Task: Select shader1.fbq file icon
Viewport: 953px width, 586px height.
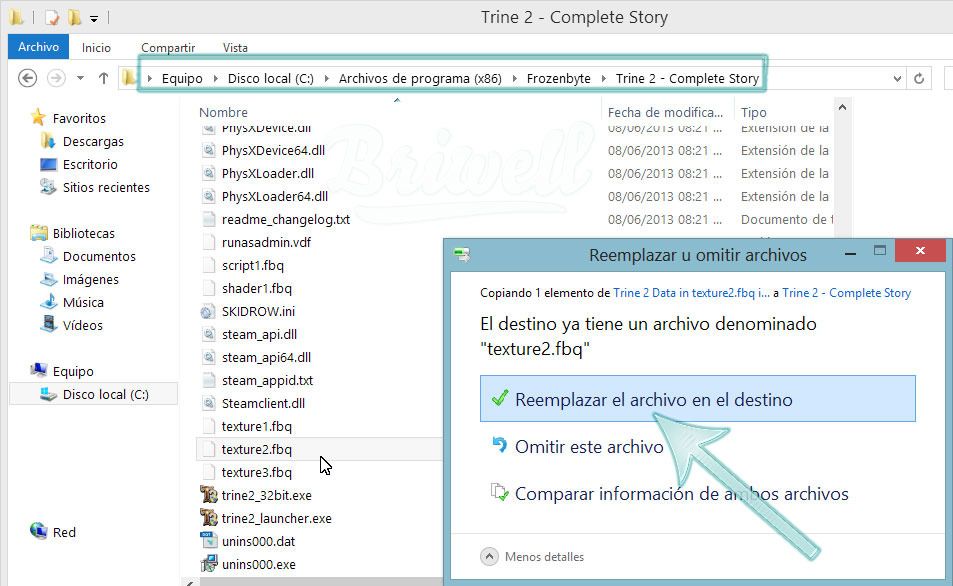Action: [x=208, y=288]
